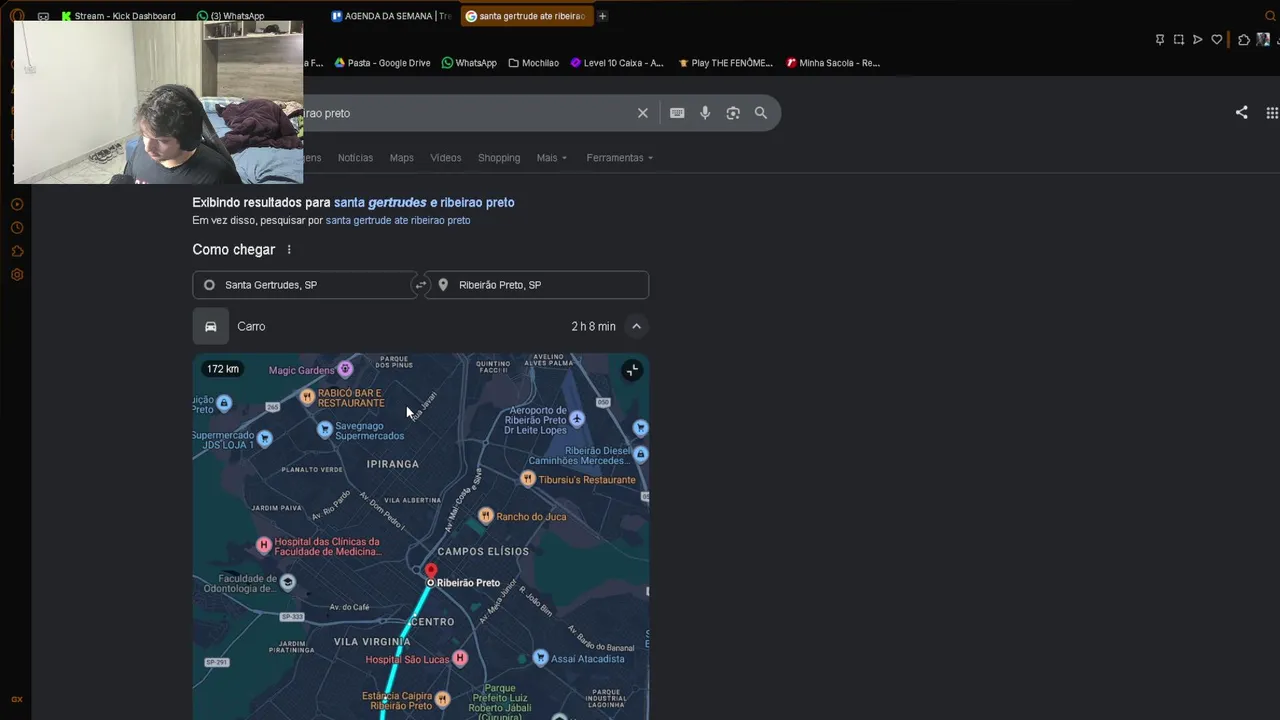1280x720 pixels.
Task: Click the GX logo at the sidebar bottom
Action: pyautogui.click(x=17, y=700)
